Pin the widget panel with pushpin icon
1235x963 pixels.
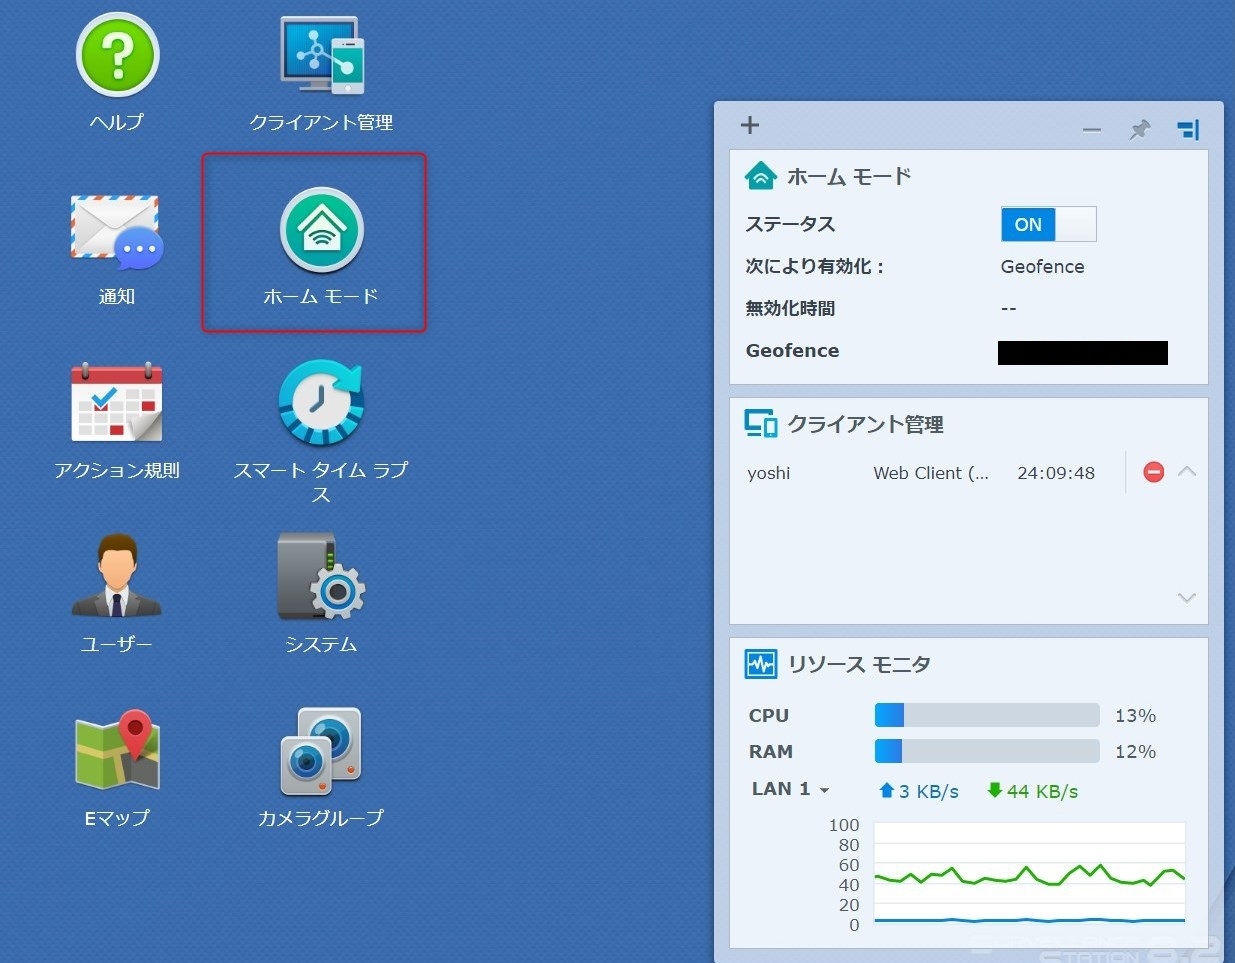click(x=1139, y=129)
